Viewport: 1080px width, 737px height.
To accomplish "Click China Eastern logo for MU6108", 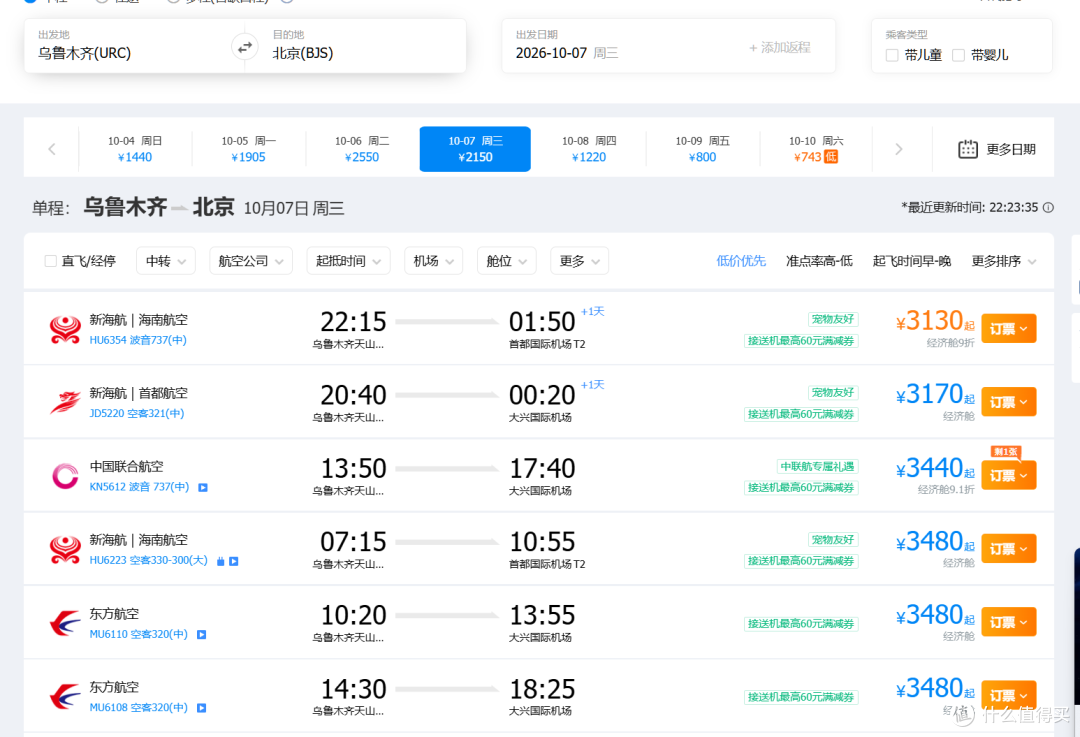I will [x=65, y=696].
